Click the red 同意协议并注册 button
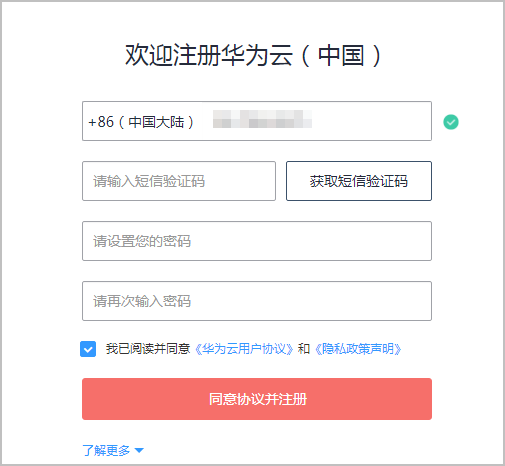Image resolution: width=505 pixels, height=466 pixels. [x=257, y=399]
